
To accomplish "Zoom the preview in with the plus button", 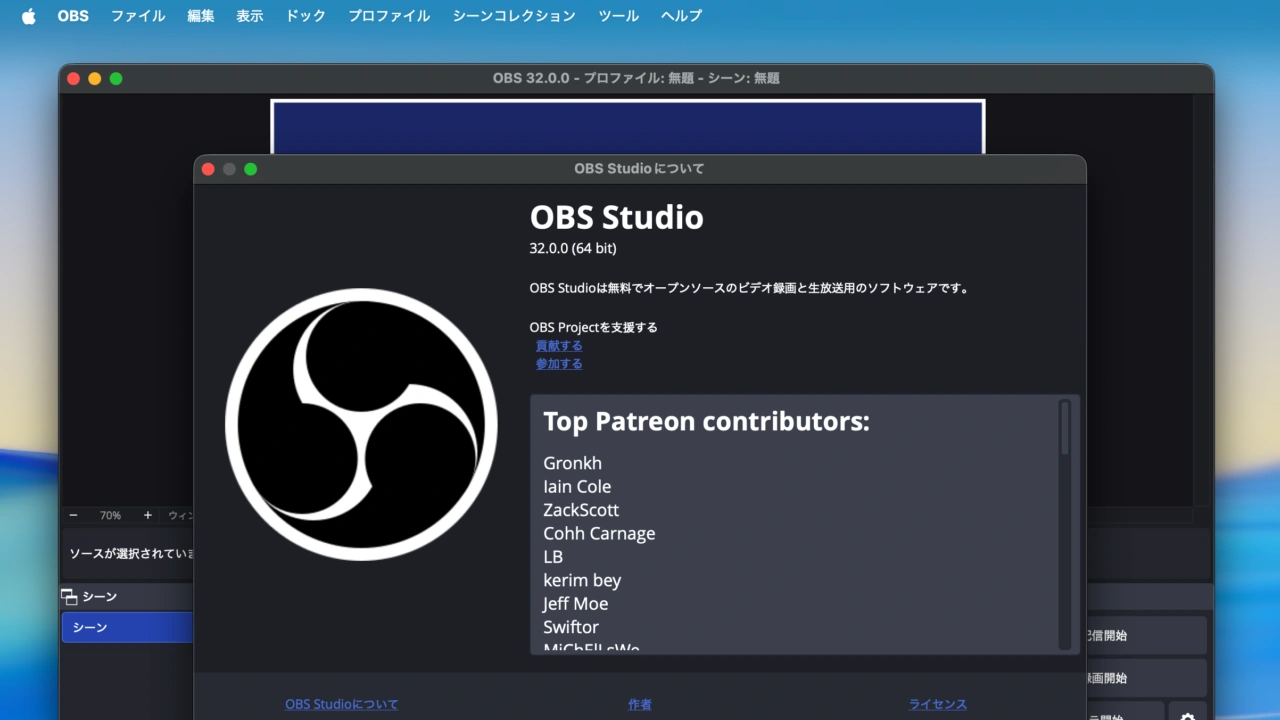I will click(147, 515).
